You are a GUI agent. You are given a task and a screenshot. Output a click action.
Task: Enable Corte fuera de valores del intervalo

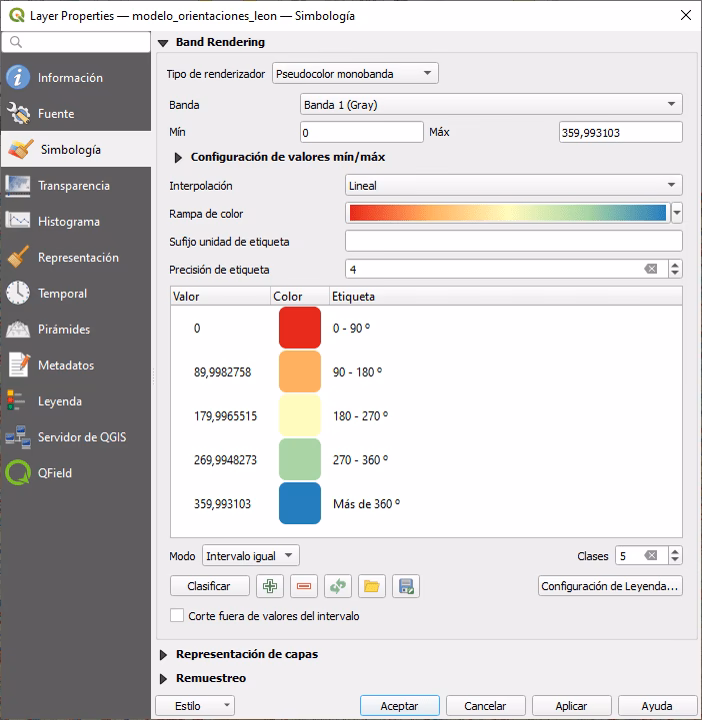[178, 616]
